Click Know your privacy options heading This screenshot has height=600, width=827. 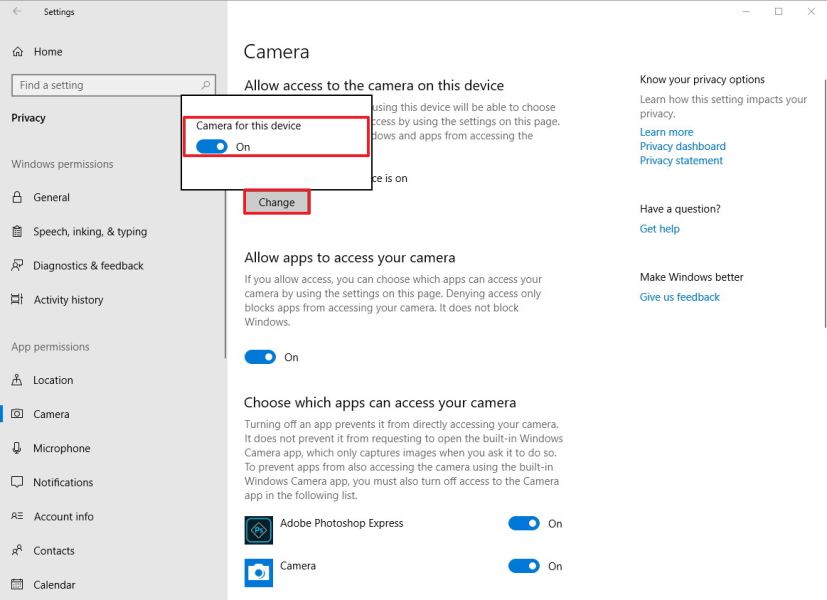[702, 79]
